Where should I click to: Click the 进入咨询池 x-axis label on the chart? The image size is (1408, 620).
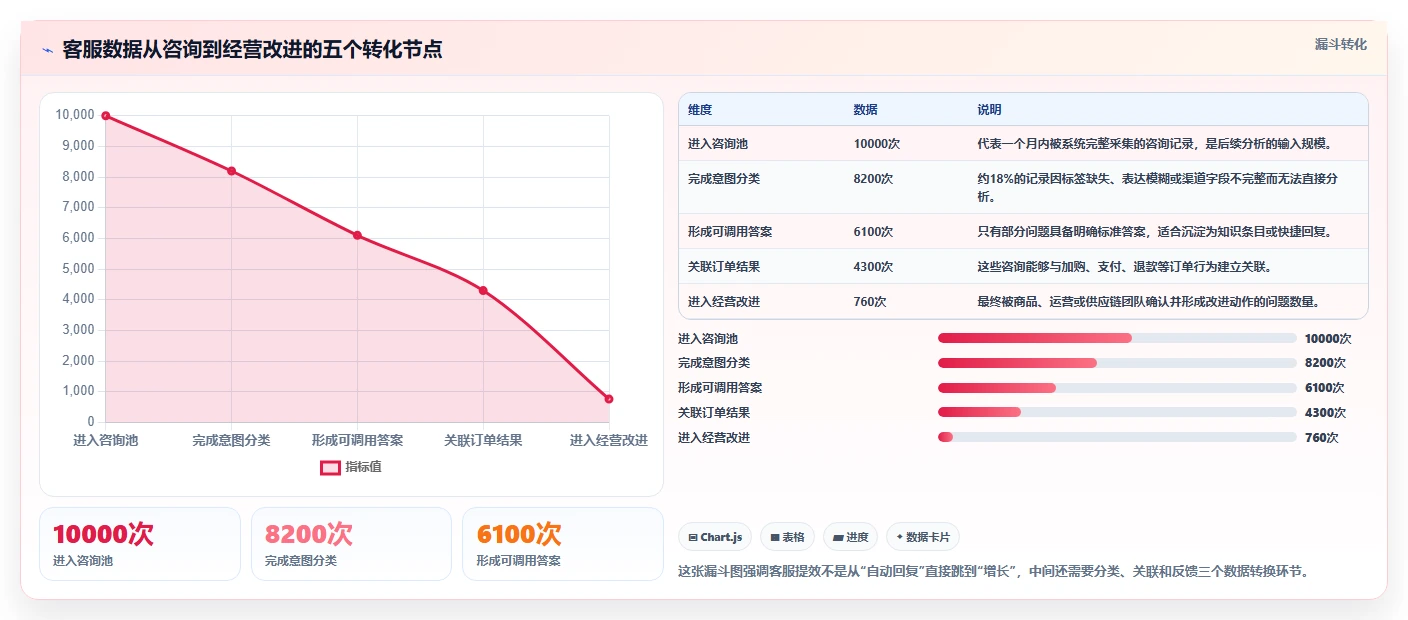106,440
